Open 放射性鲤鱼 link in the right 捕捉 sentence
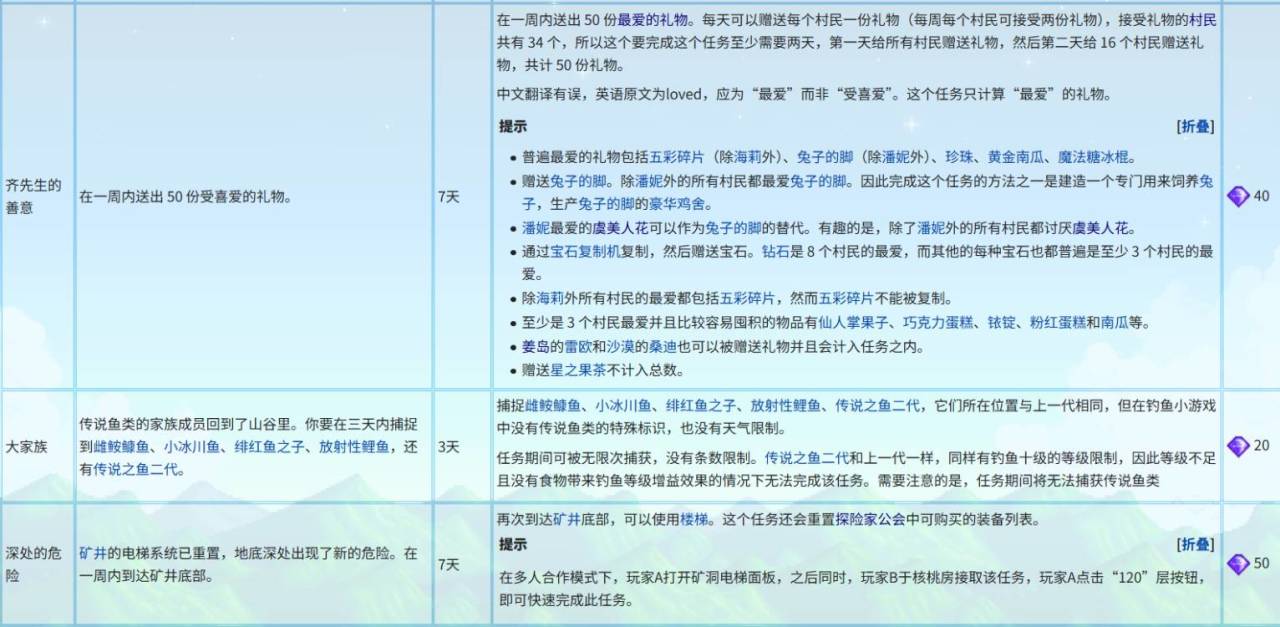The height and width of the screenshot is (627, 1280). (784, 405)
